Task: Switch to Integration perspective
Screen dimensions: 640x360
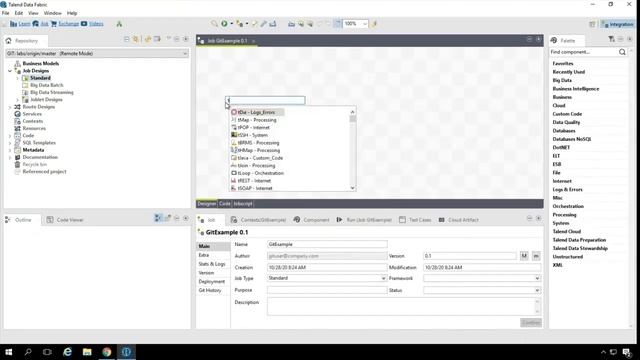Action: point(617,24)
